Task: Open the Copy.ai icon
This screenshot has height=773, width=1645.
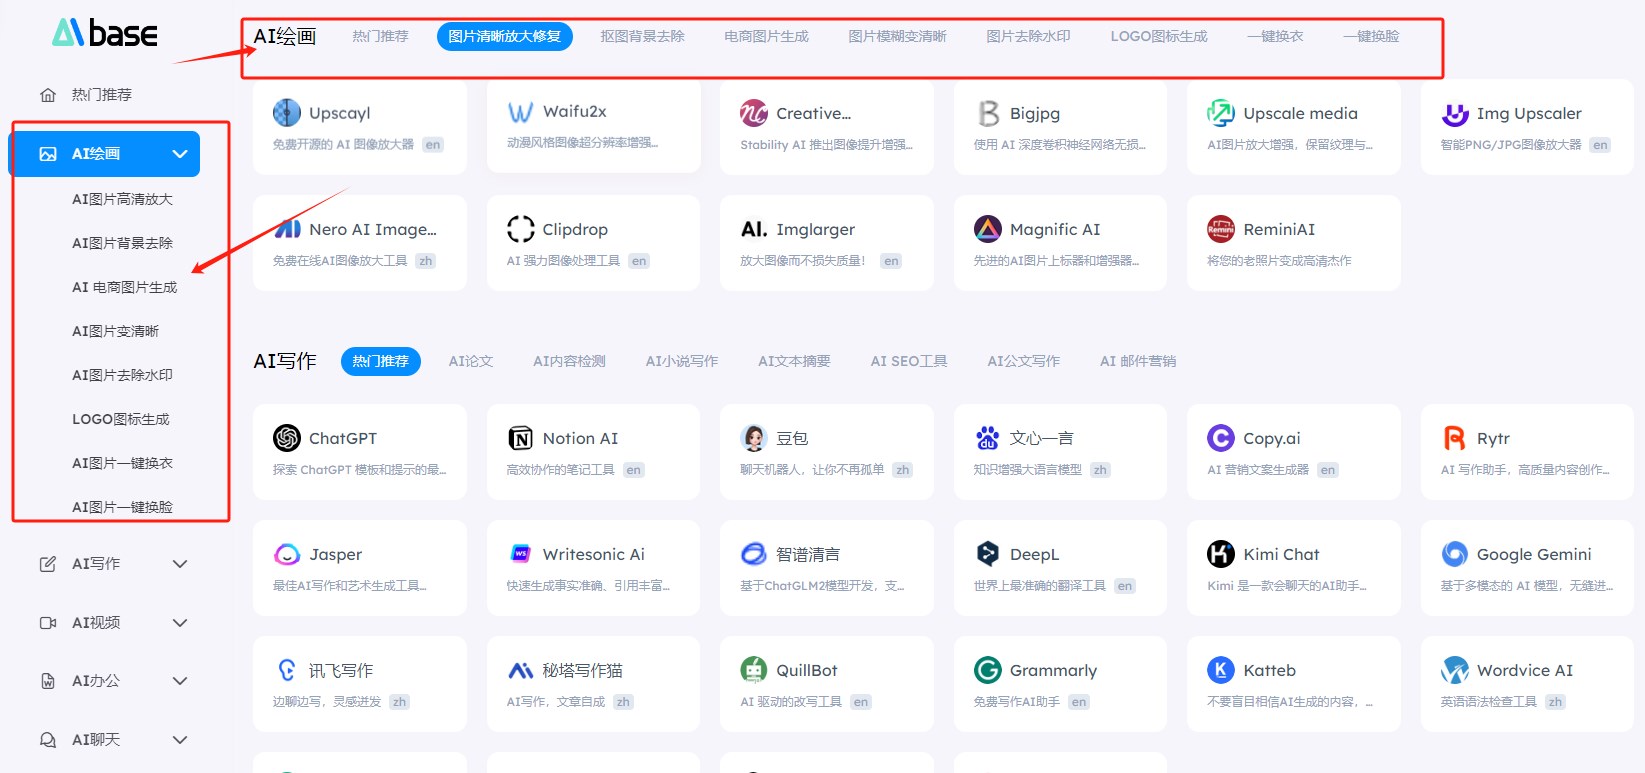Action: tap(1221, 438)
